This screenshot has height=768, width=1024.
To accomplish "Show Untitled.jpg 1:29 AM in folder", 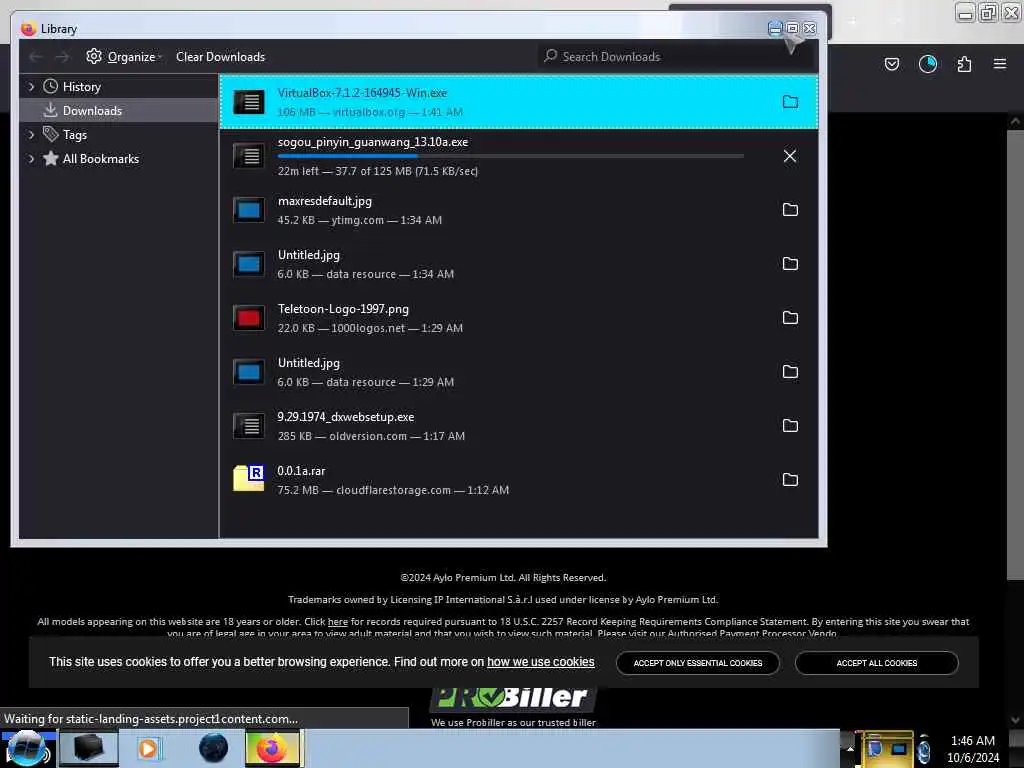I will tap(790, 372).
